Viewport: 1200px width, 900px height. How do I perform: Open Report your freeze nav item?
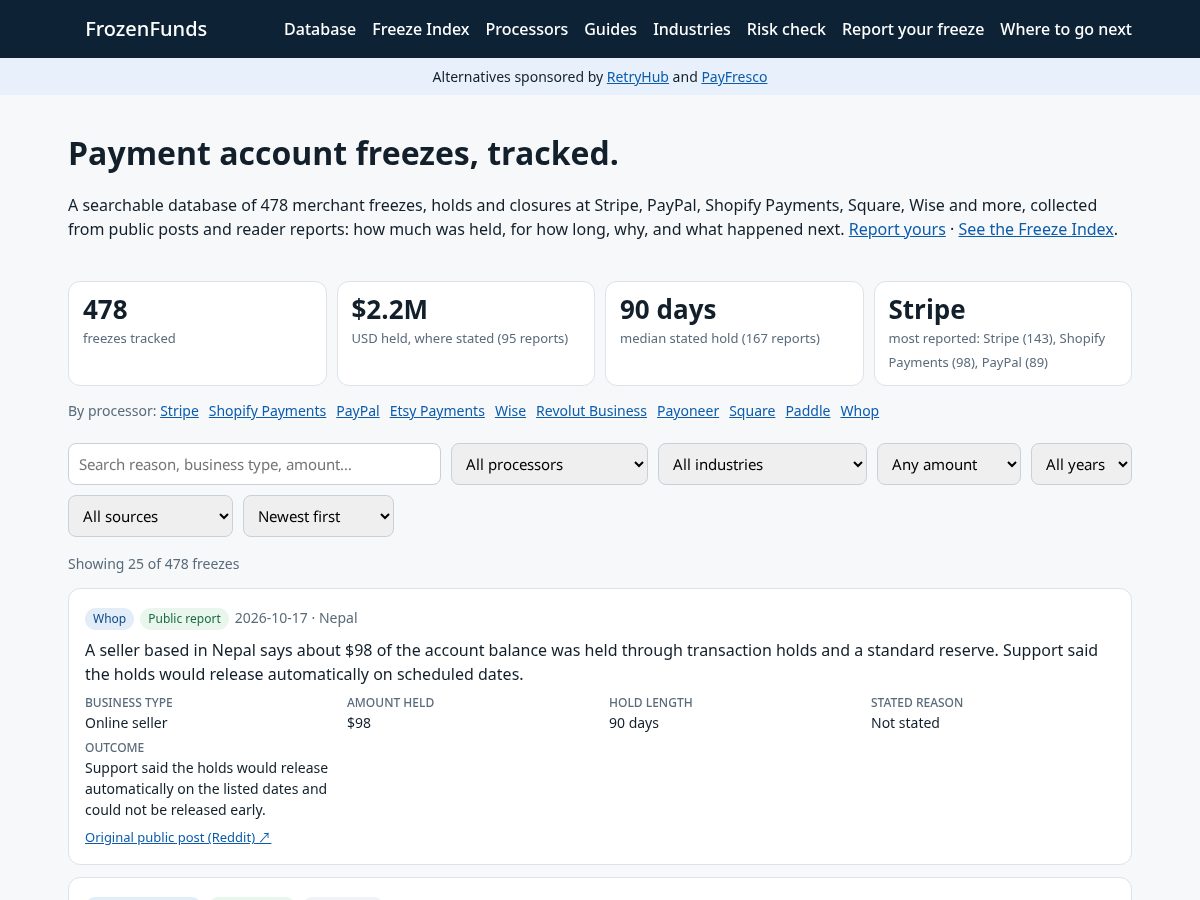913,29
